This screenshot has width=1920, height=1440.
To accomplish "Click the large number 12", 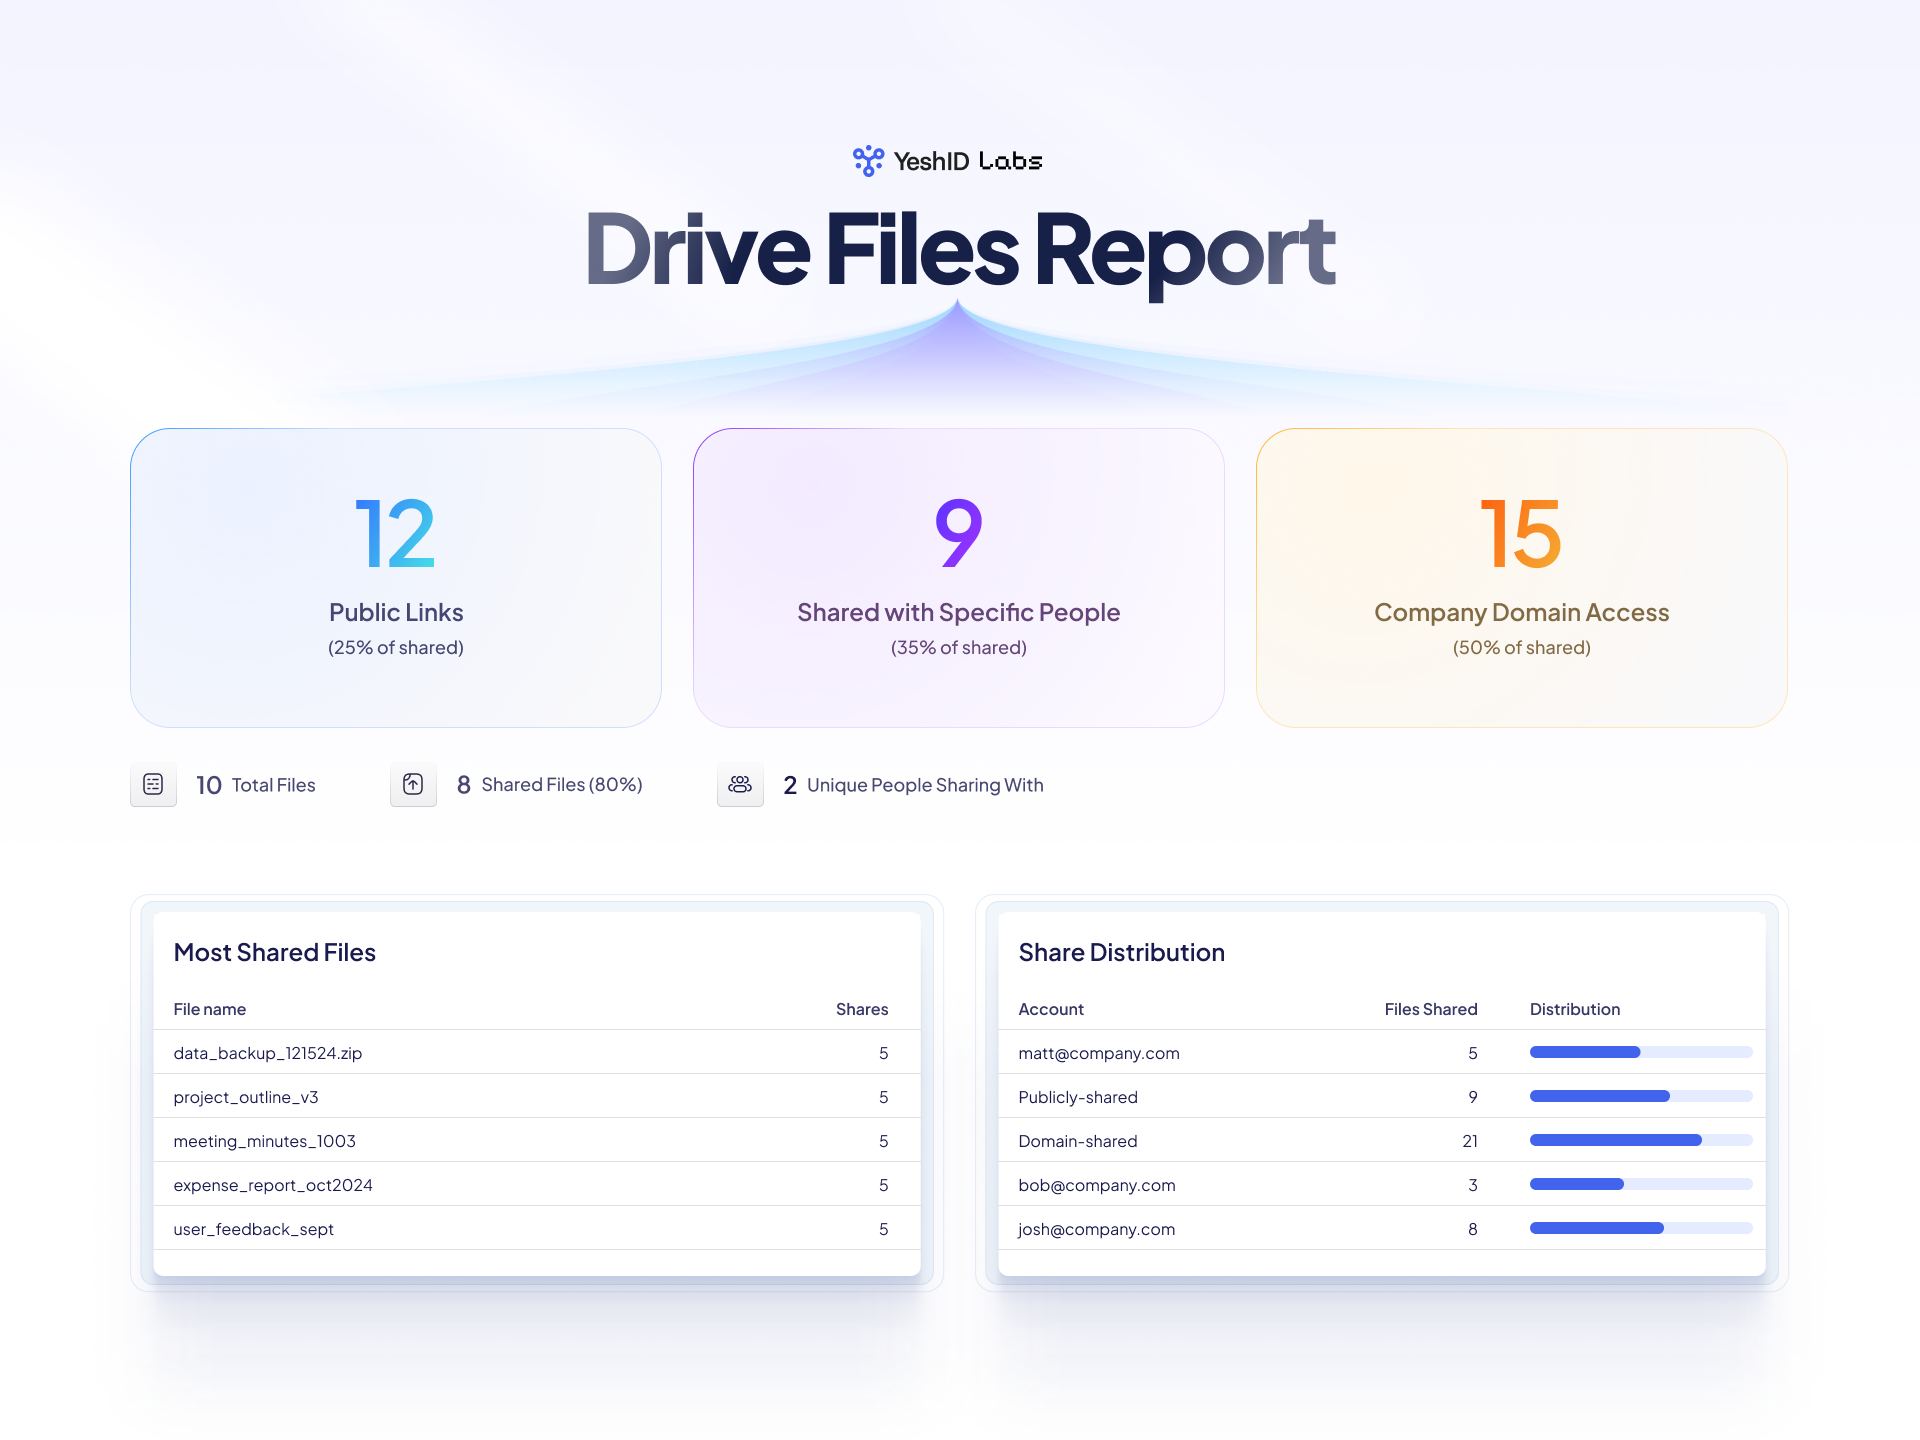I will click(396, 534).
